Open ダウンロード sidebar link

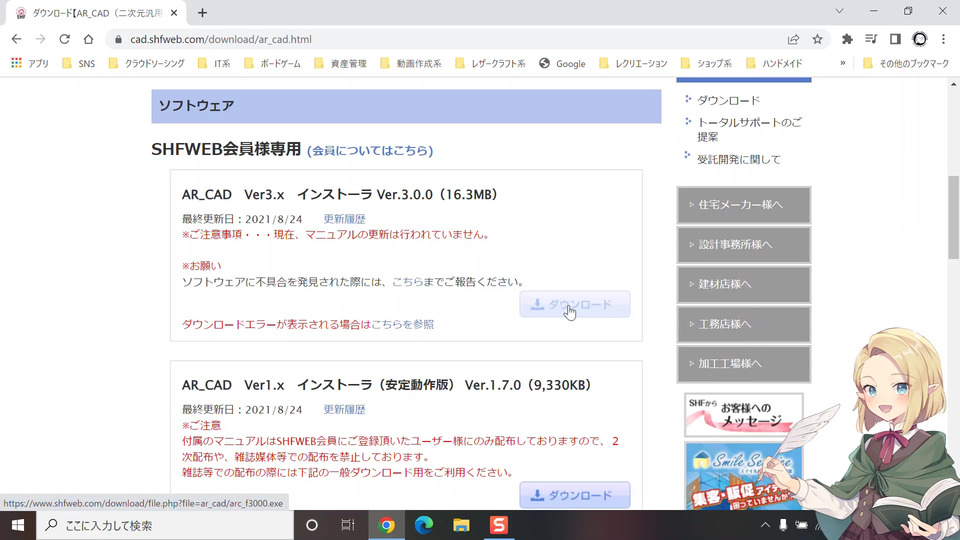coord(728,100)
